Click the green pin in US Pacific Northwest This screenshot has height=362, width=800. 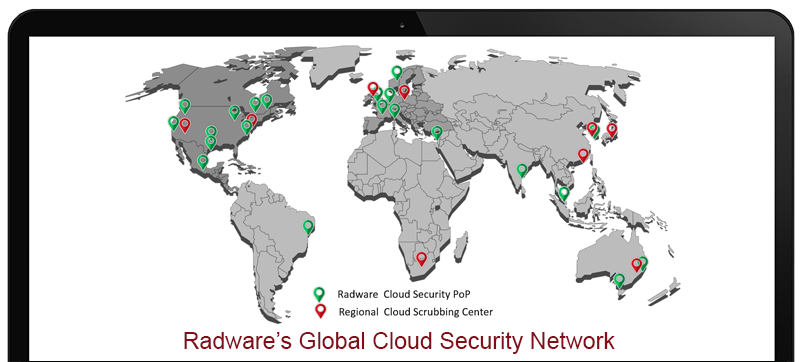(x=185, y=106)
